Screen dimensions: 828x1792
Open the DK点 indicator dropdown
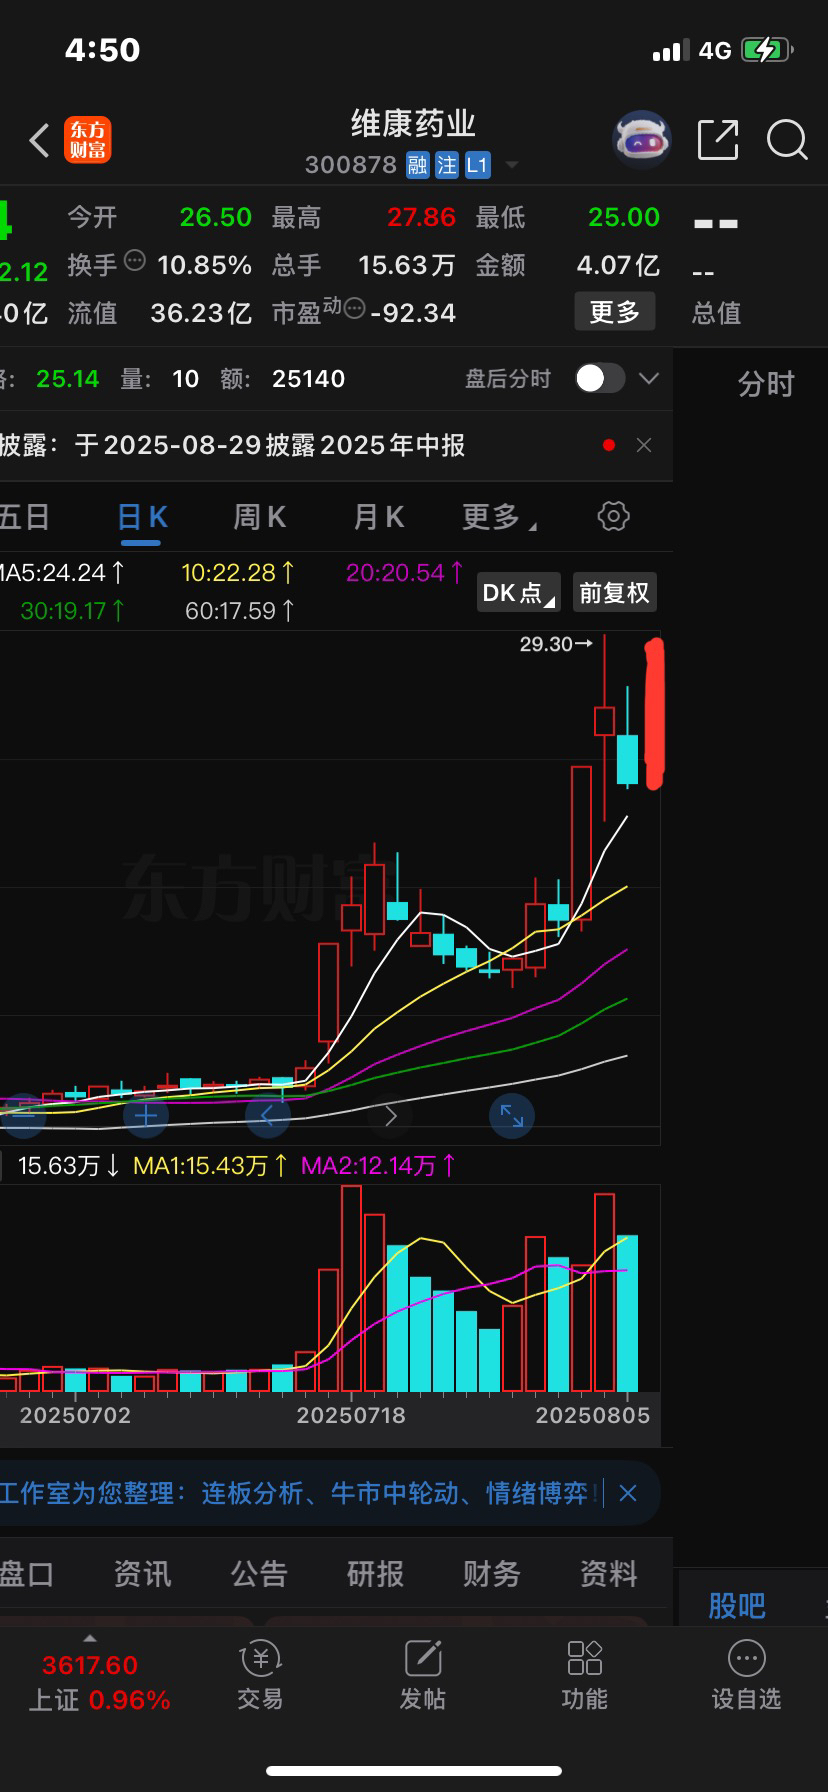click(518, 593)
